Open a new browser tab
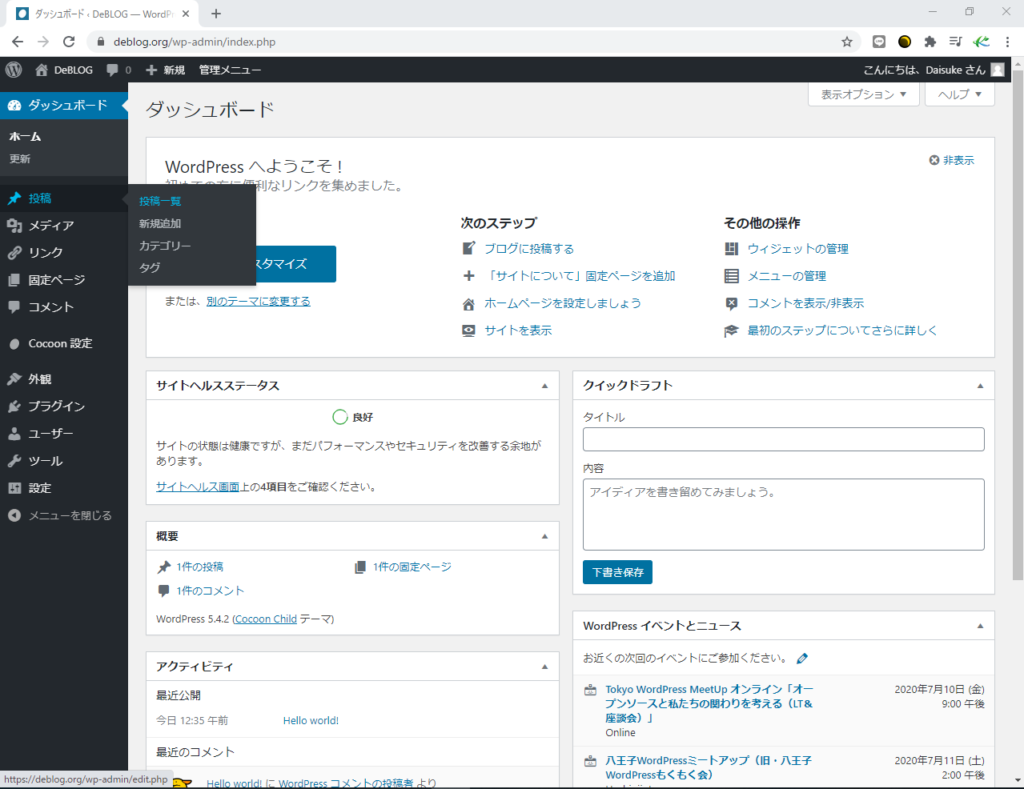 pos(216,13)
